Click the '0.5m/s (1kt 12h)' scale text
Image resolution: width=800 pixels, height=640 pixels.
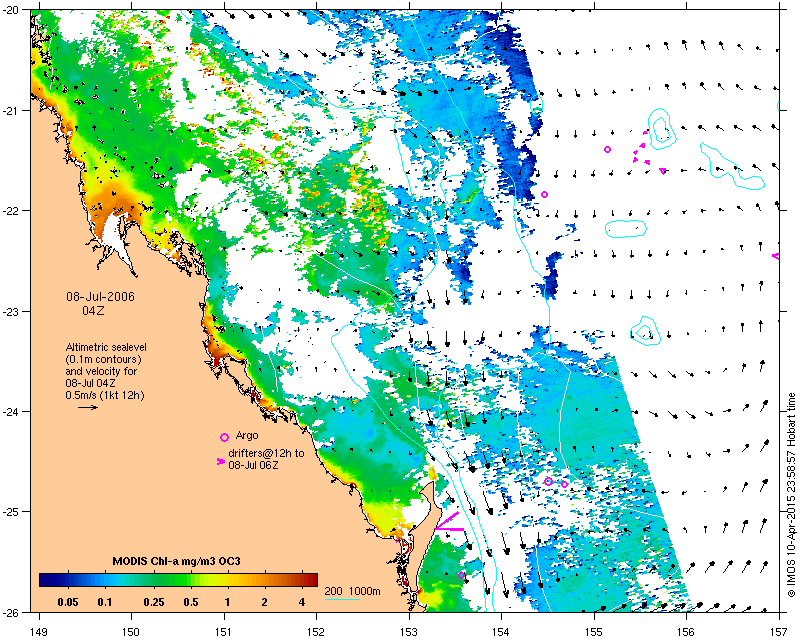pos(105,395)
